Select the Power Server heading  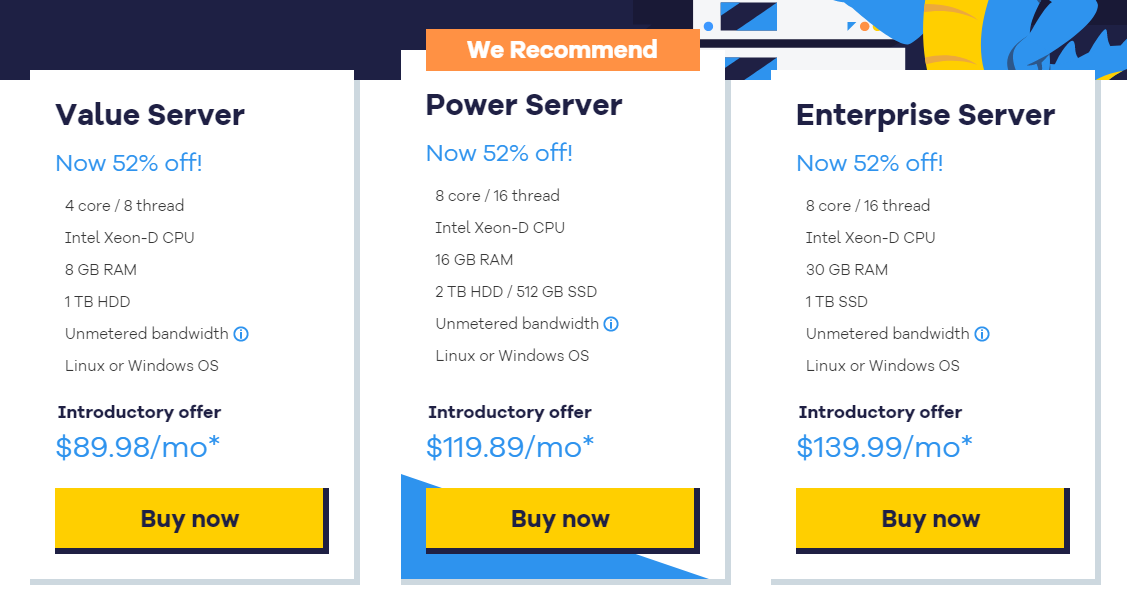click(x=524, y=105)
